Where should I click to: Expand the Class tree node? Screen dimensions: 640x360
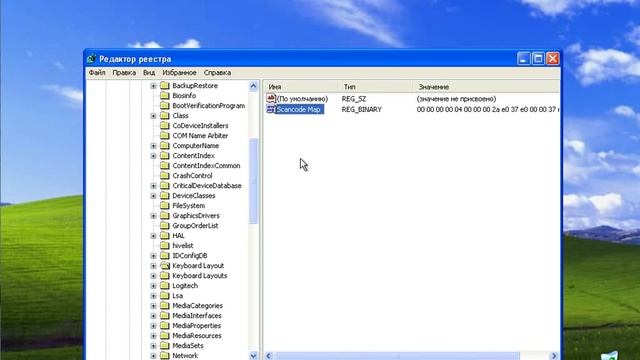(153, 116)
